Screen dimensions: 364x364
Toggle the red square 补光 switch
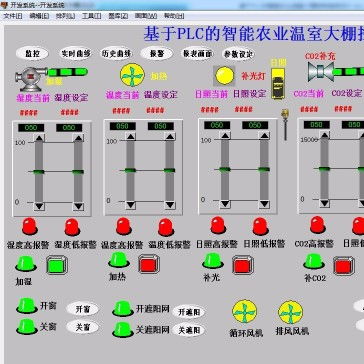click(x=243, y=265)
